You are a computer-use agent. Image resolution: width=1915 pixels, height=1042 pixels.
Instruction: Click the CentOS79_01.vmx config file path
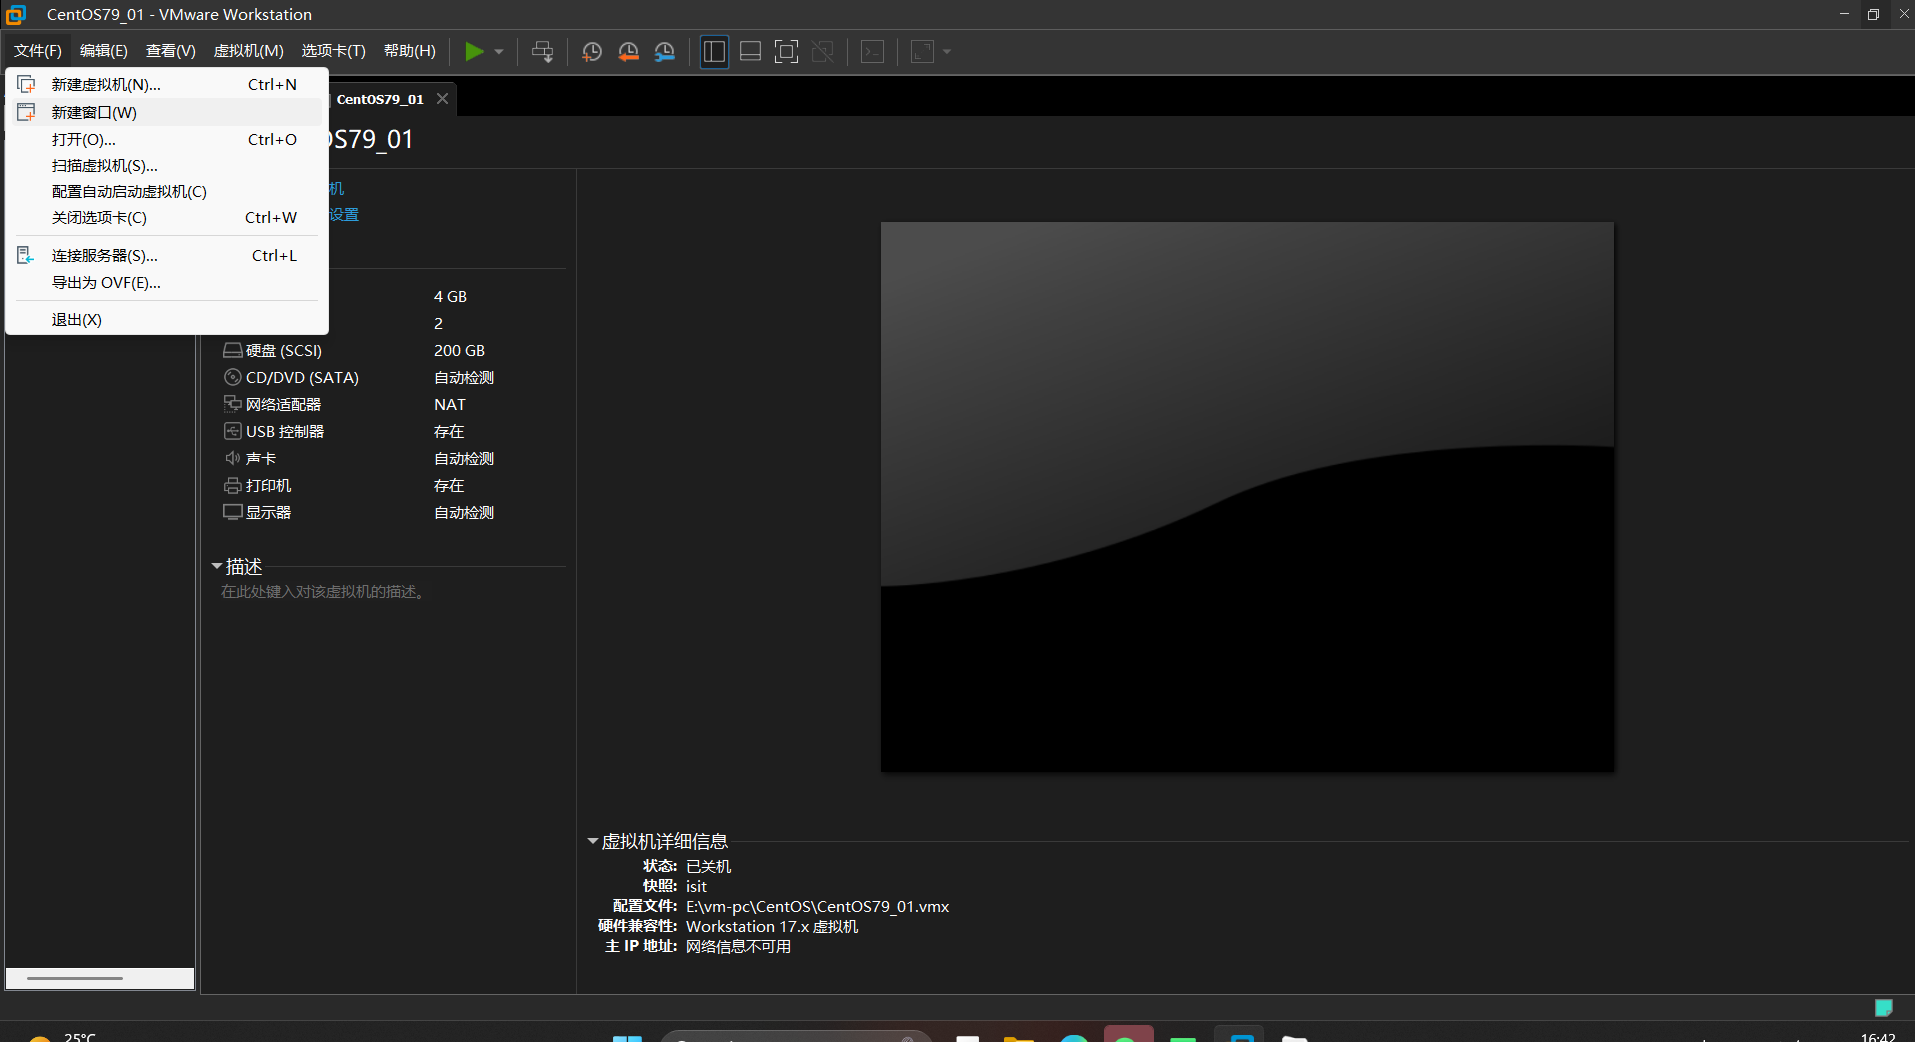click(x=817, y=907)
